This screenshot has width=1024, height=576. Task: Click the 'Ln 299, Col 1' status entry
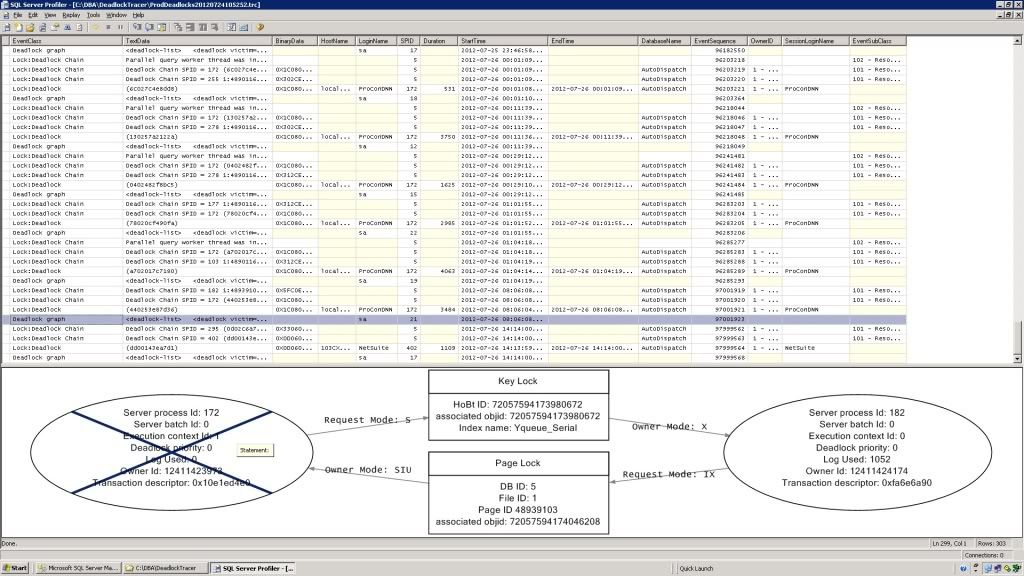coord(950,543)
